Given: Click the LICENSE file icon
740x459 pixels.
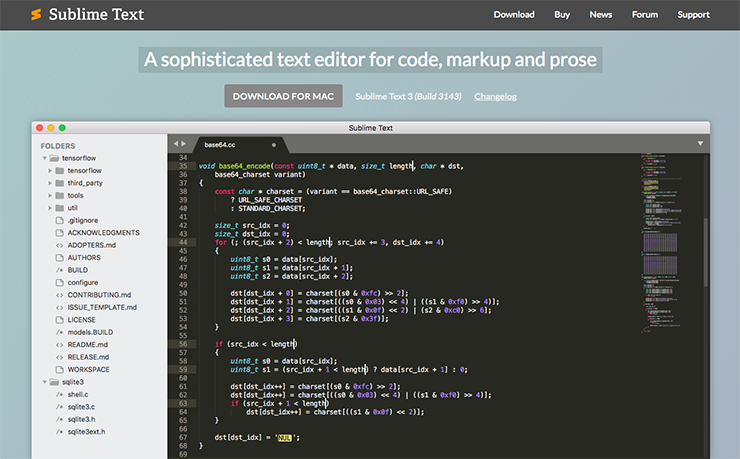Looking at the screenshot, I should [x=59, y=320].
